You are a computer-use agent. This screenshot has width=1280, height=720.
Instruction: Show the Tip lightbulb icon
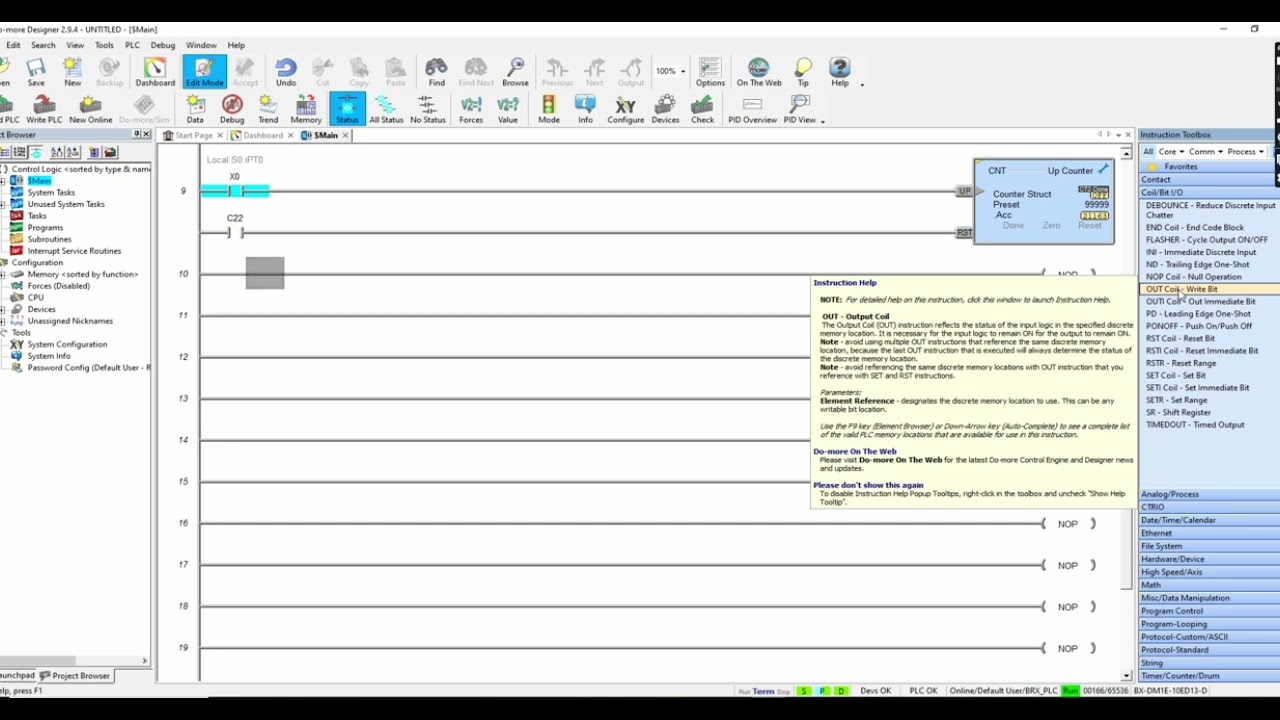[x=803, y=72]
